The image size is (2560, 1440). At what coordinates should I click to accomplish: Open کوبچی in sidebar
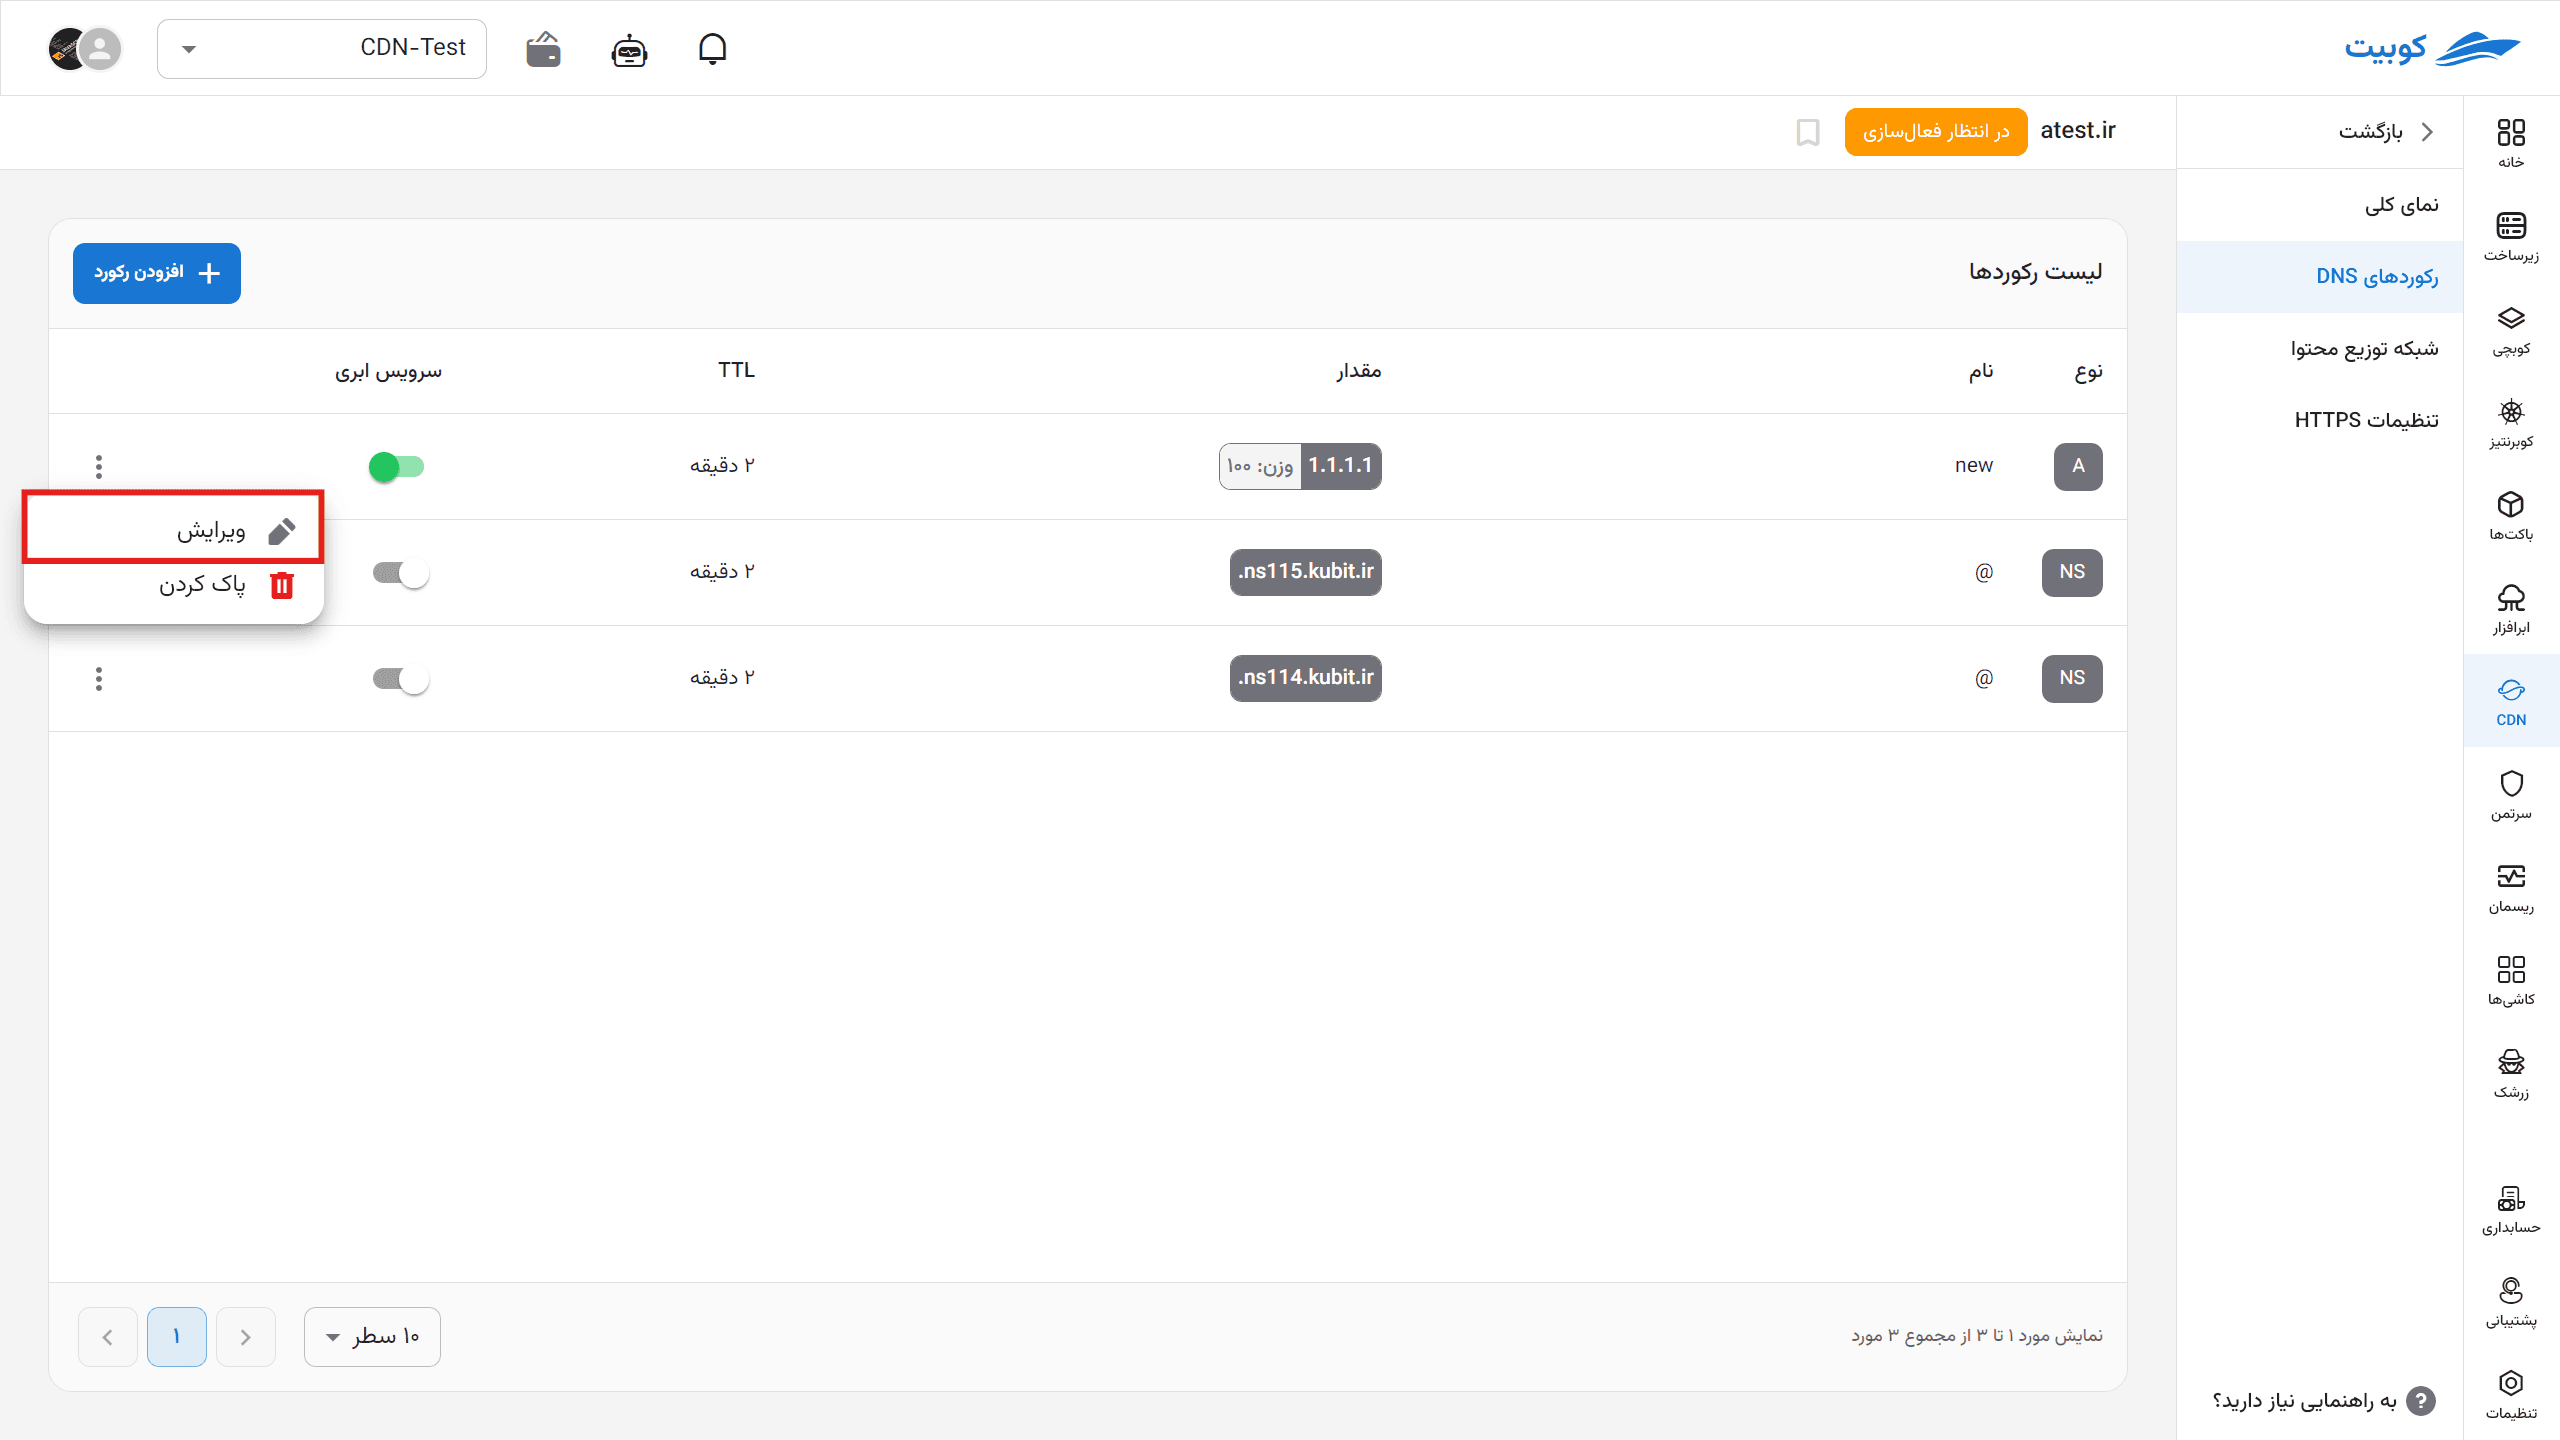tap(2511, 329)
